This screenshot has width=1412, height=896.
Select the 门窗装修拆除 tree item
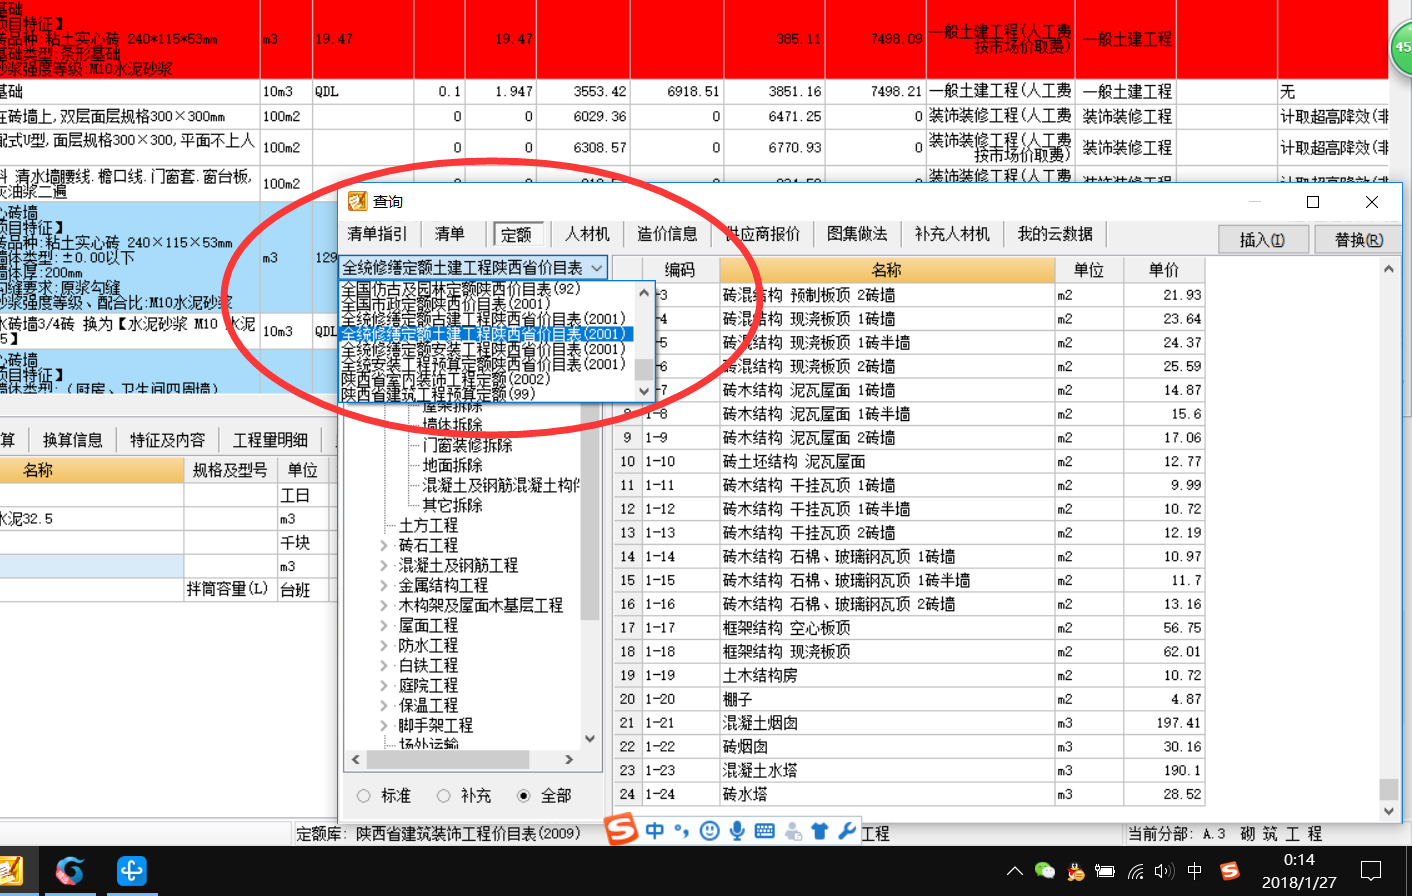pos(467,446)
